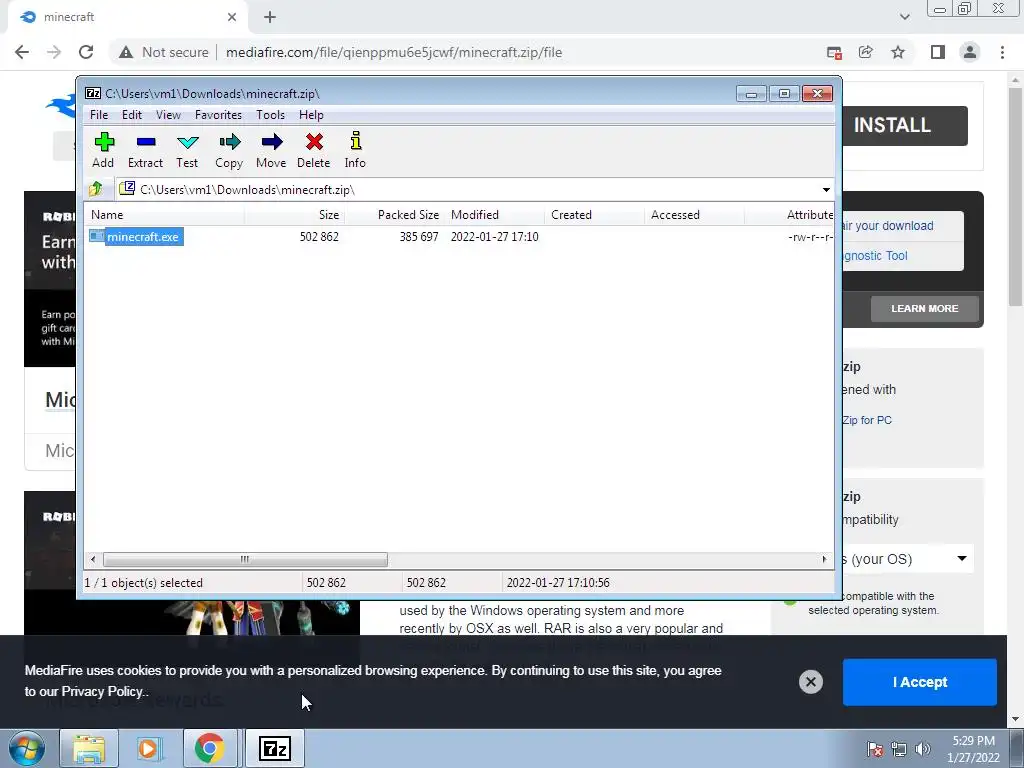Sort by the Modified column header
Viewport: 1024px width, 768px height.
494,215
